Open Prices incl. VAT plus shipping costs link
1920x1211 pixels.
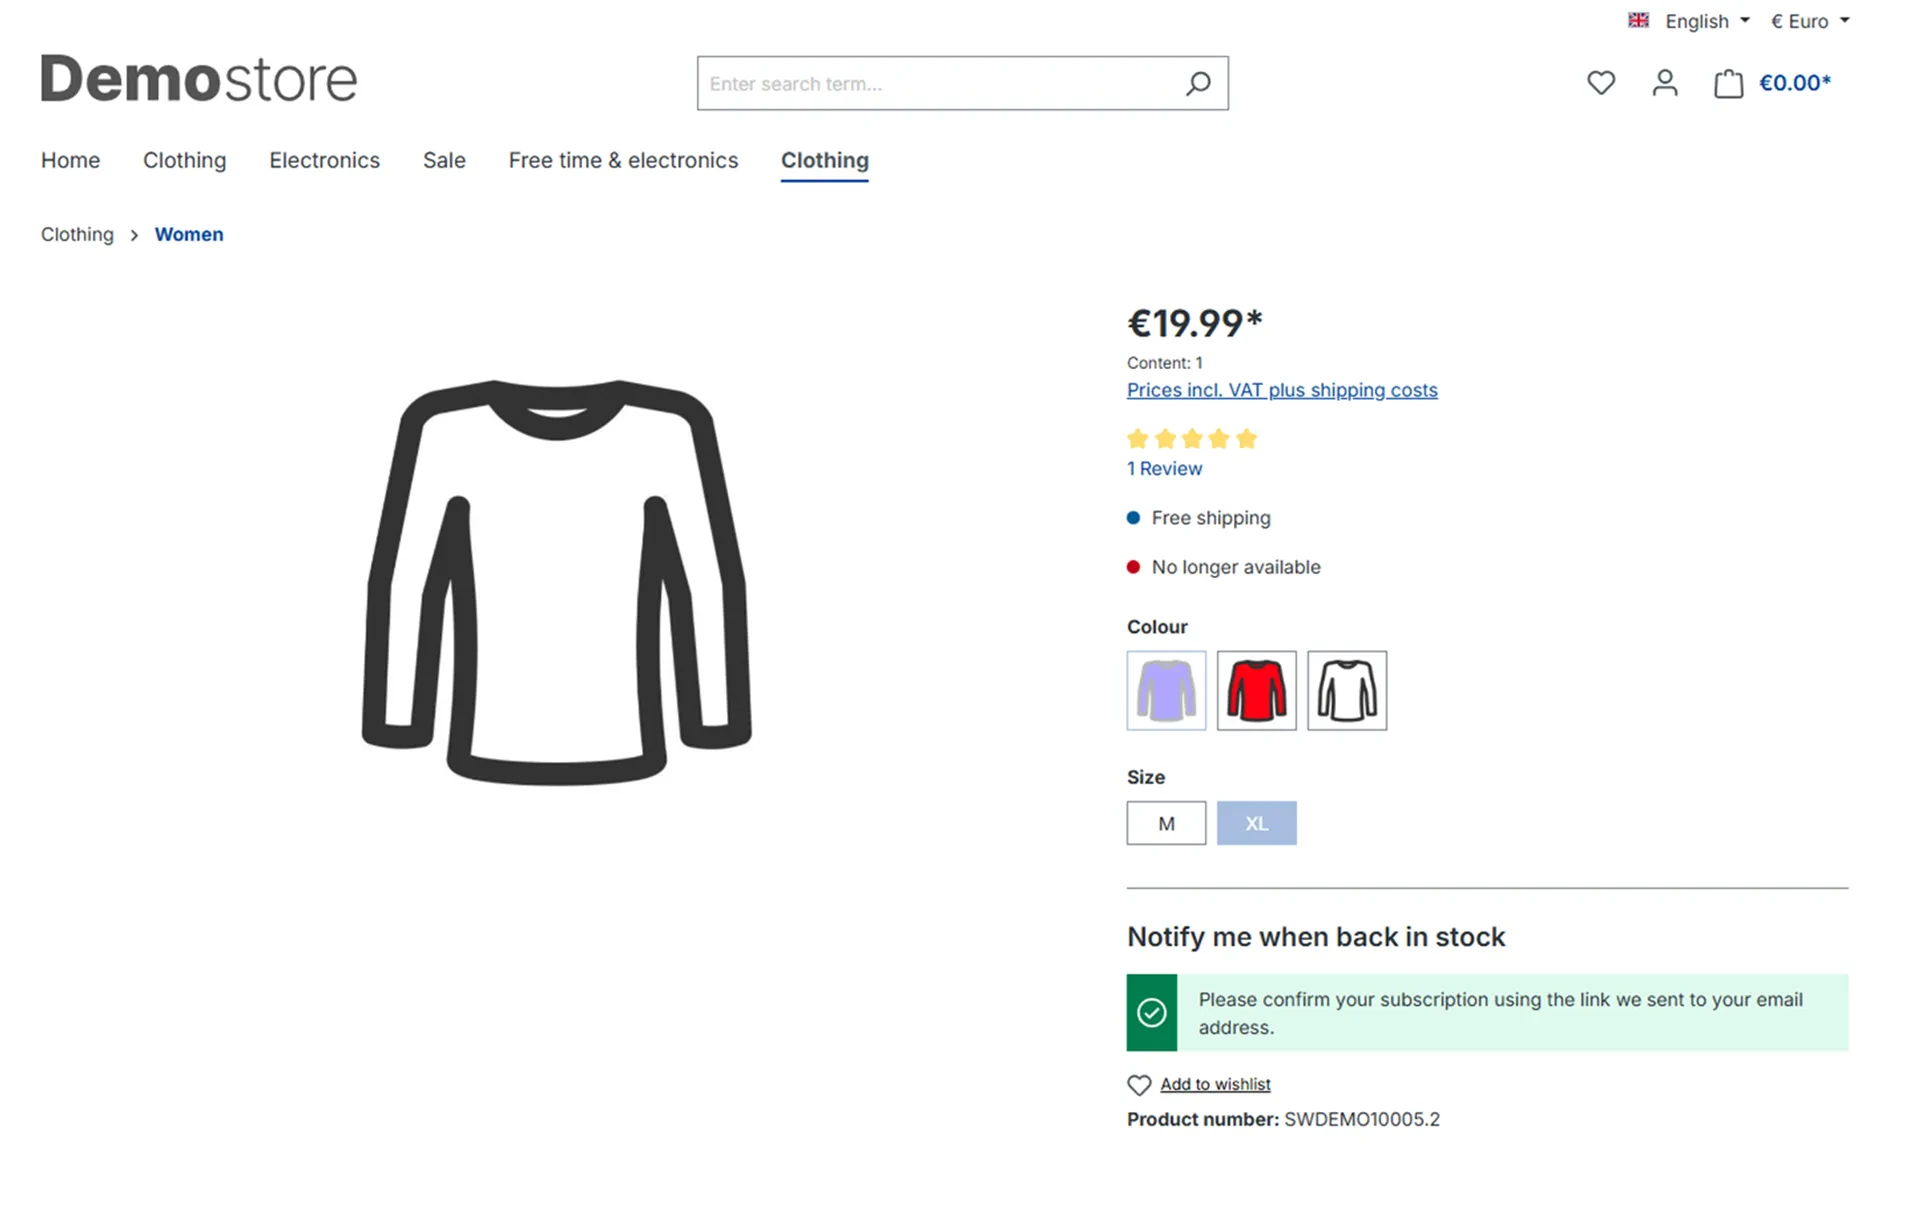1282,390
